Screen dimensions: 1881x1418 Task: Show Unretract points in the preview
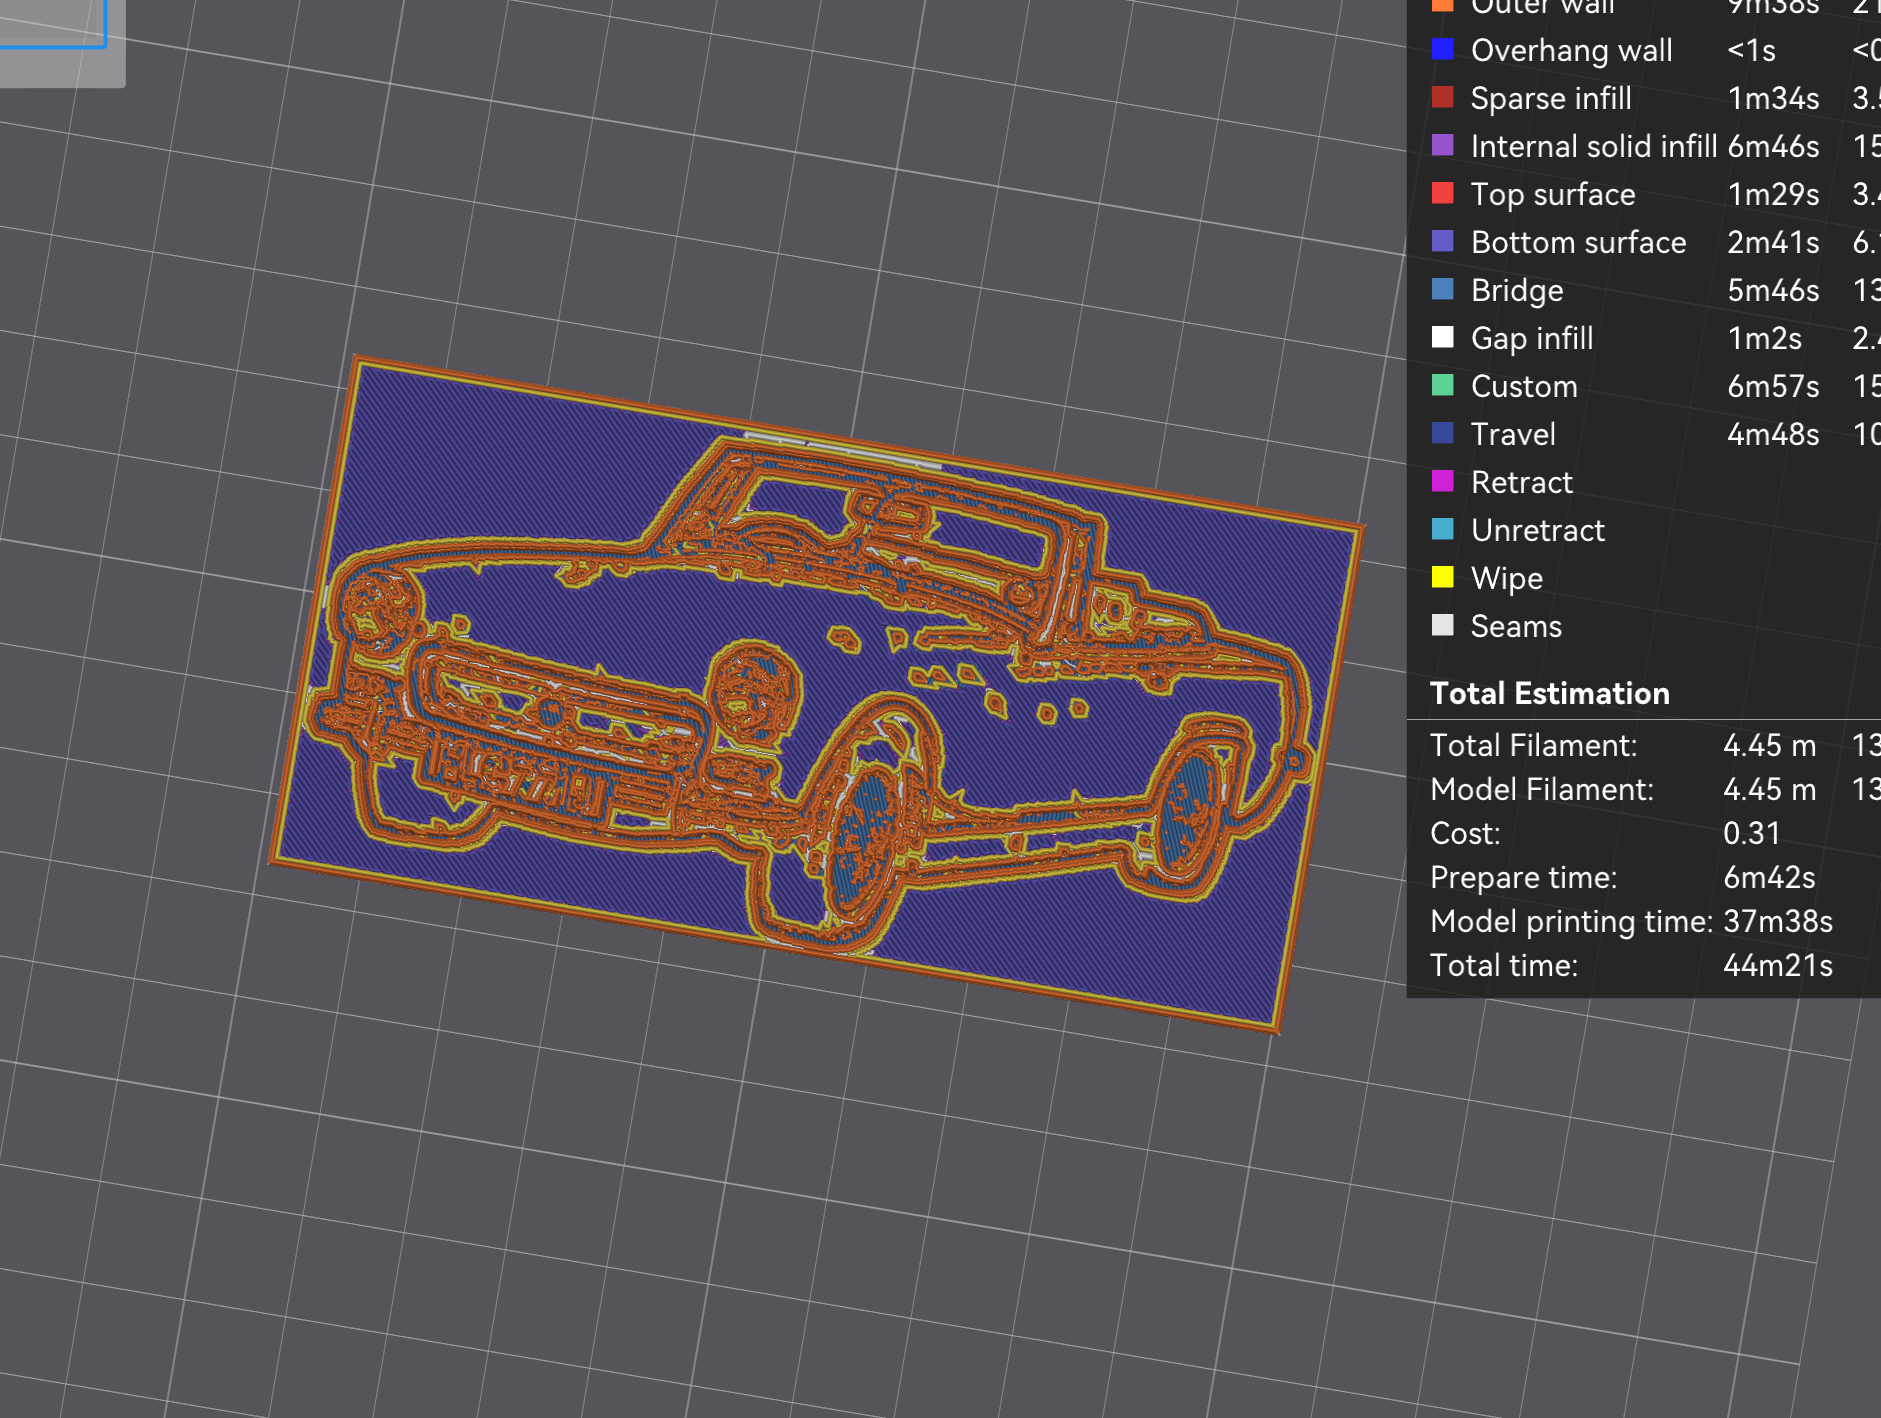(1537, 530)
